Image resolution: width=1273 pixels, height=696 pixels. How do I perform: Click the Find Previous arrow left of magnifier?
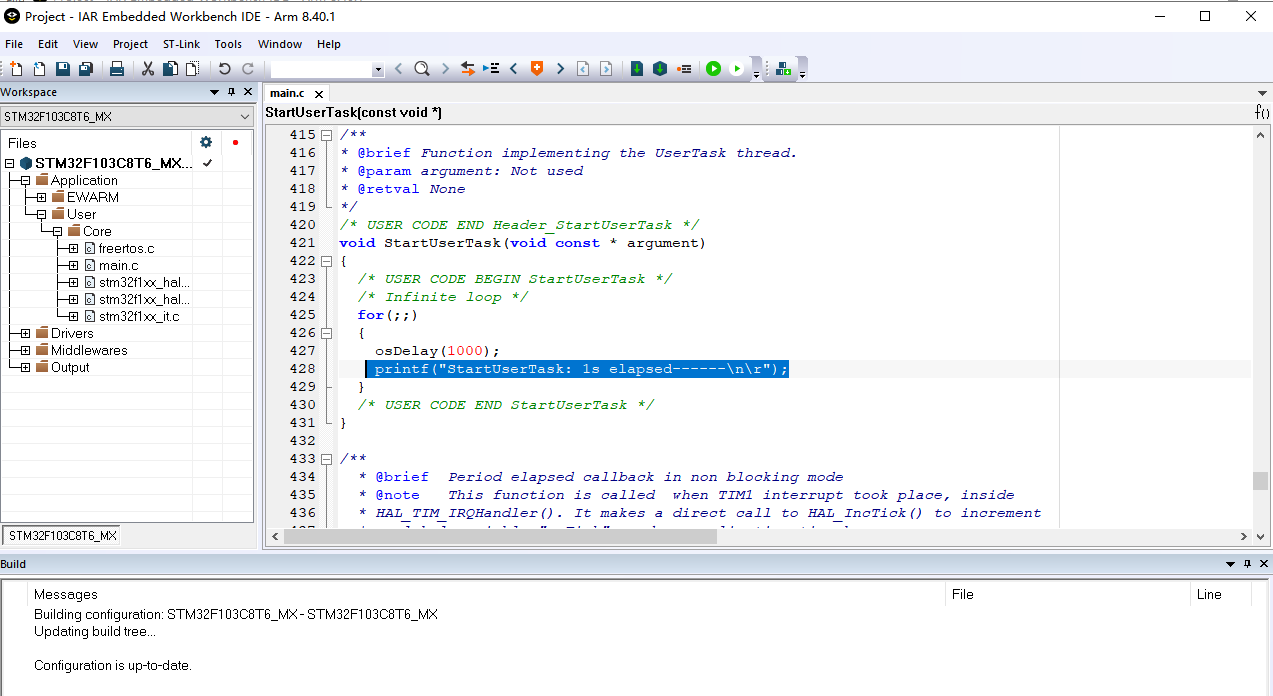[399, 69]
